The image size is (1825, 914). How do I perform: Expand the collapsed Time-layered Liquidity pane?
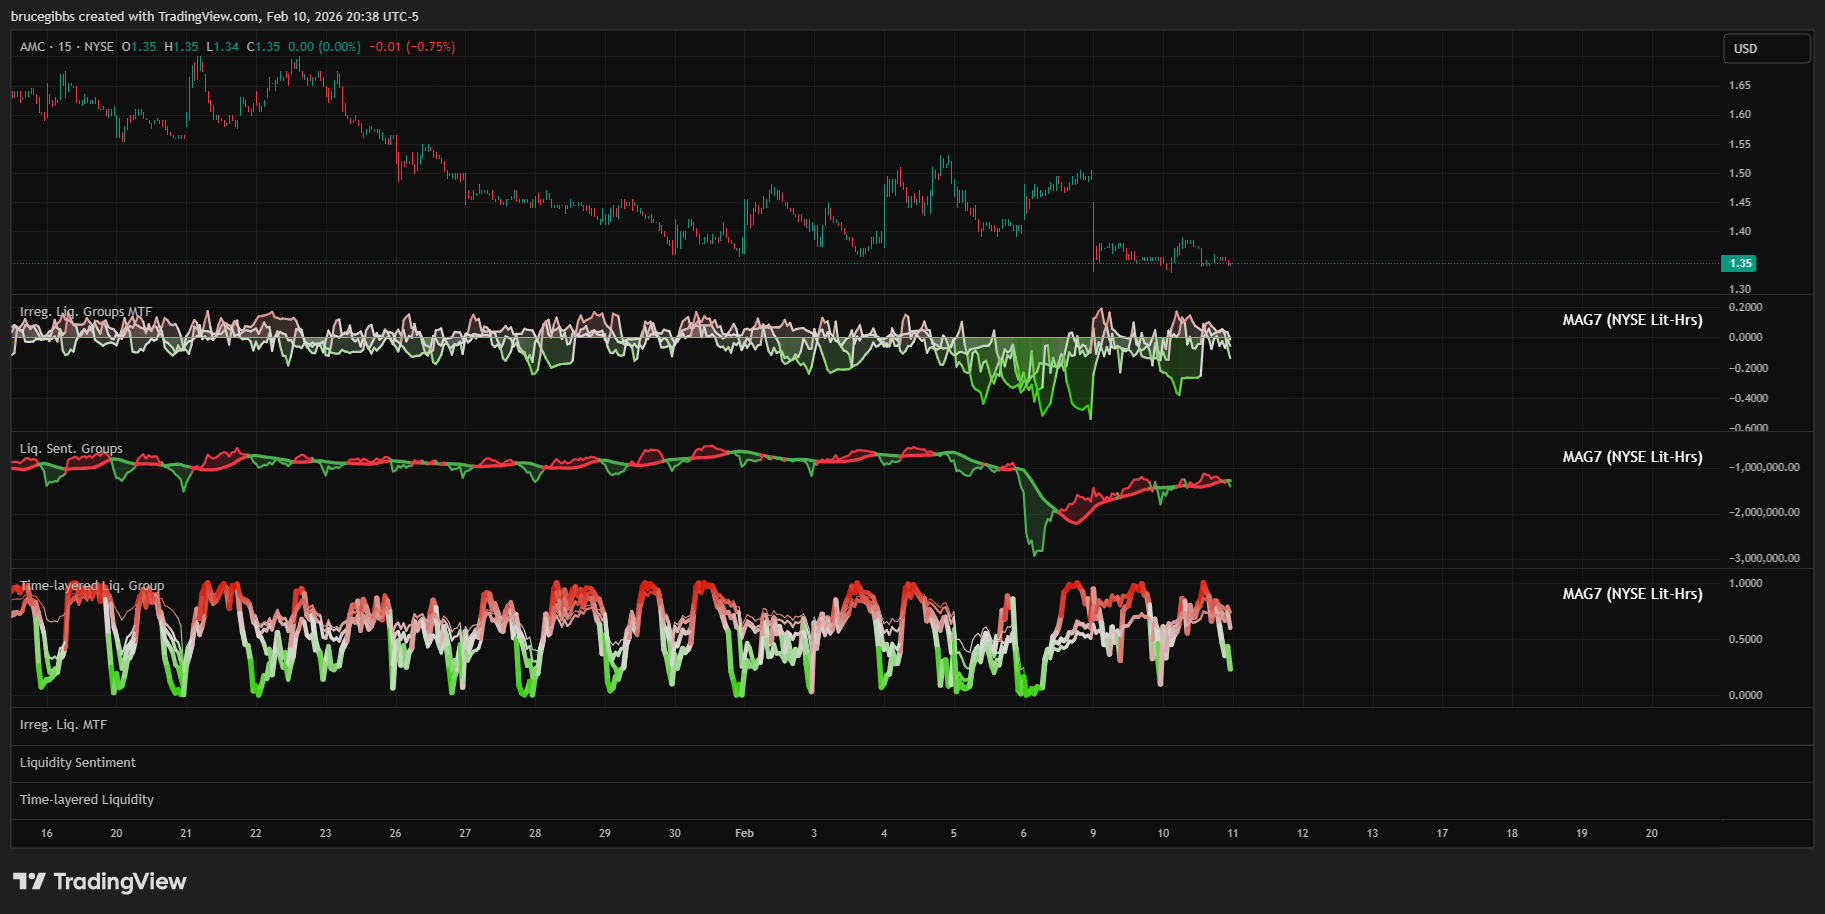pyautogui.click(x=87, y=800)
